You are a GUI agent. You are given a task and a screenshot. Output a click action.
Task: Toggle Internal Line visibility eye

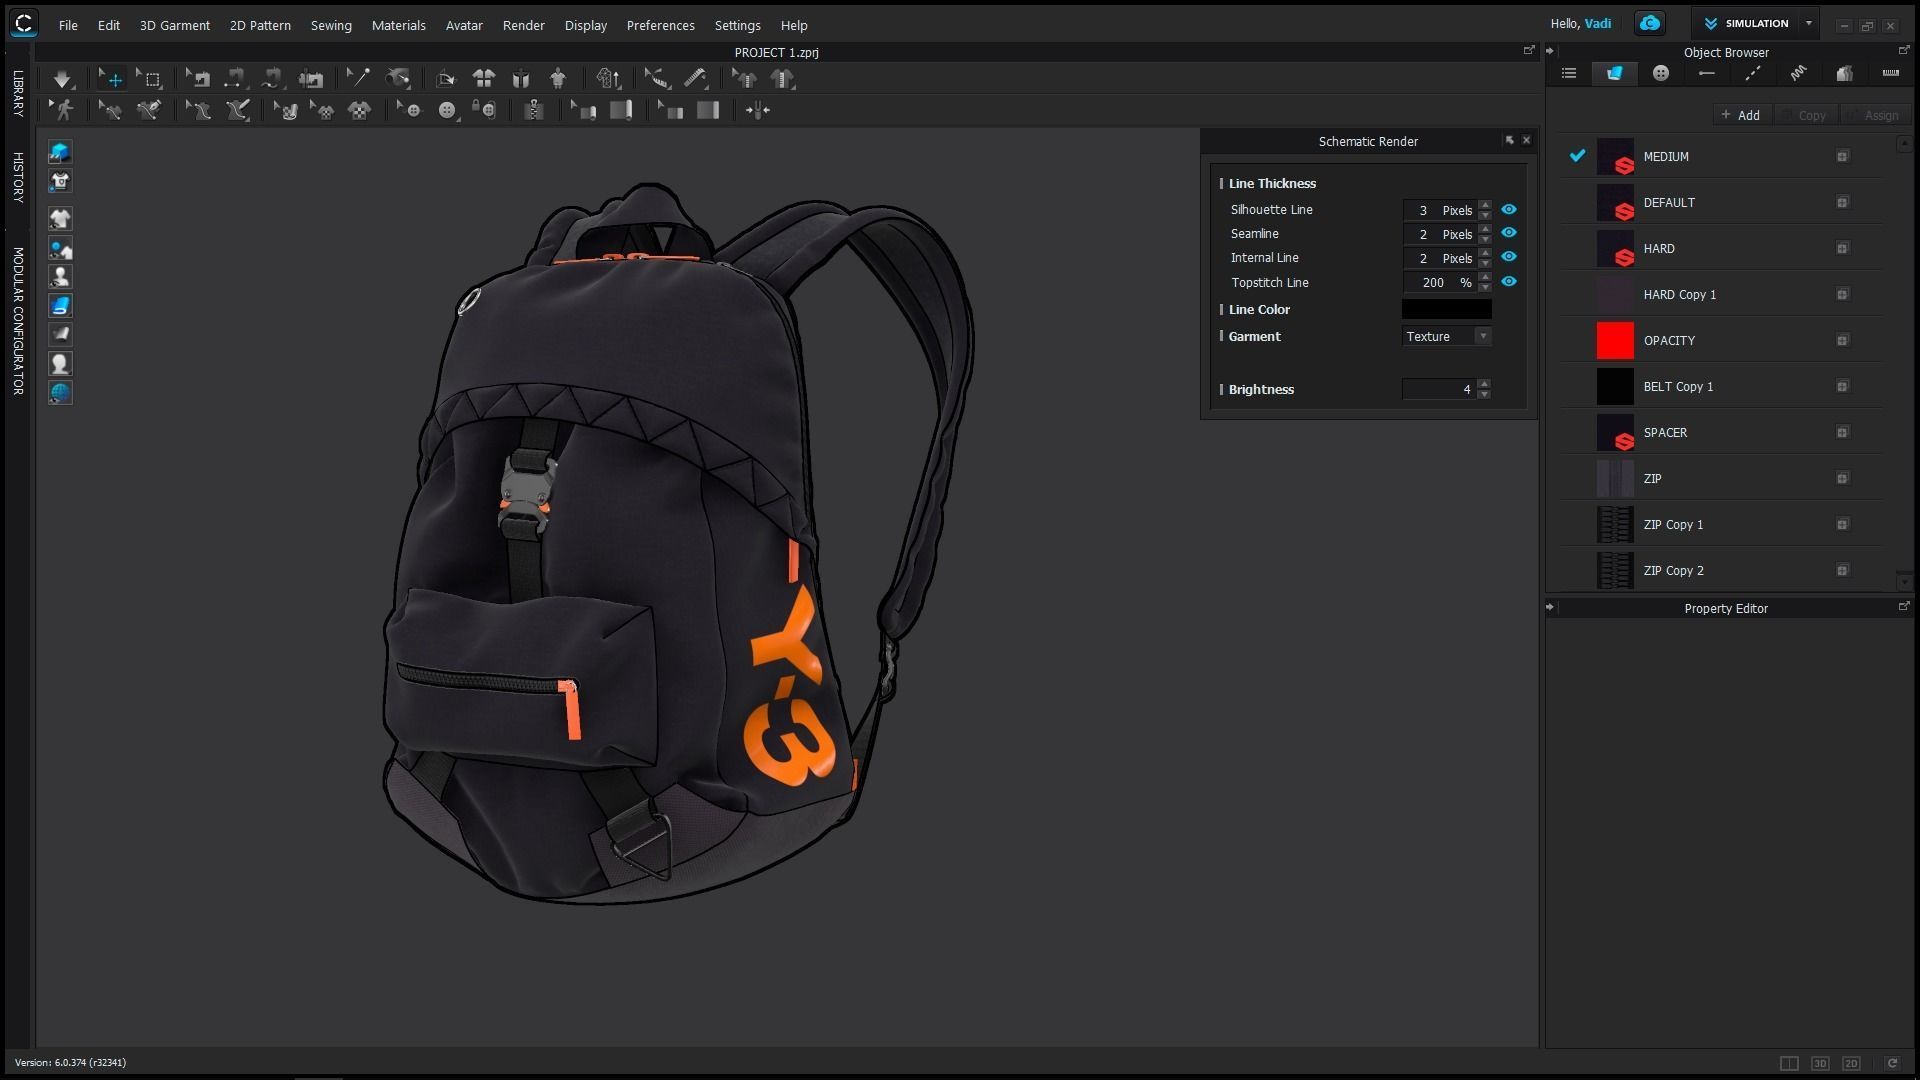click(x=1508, y=257)
